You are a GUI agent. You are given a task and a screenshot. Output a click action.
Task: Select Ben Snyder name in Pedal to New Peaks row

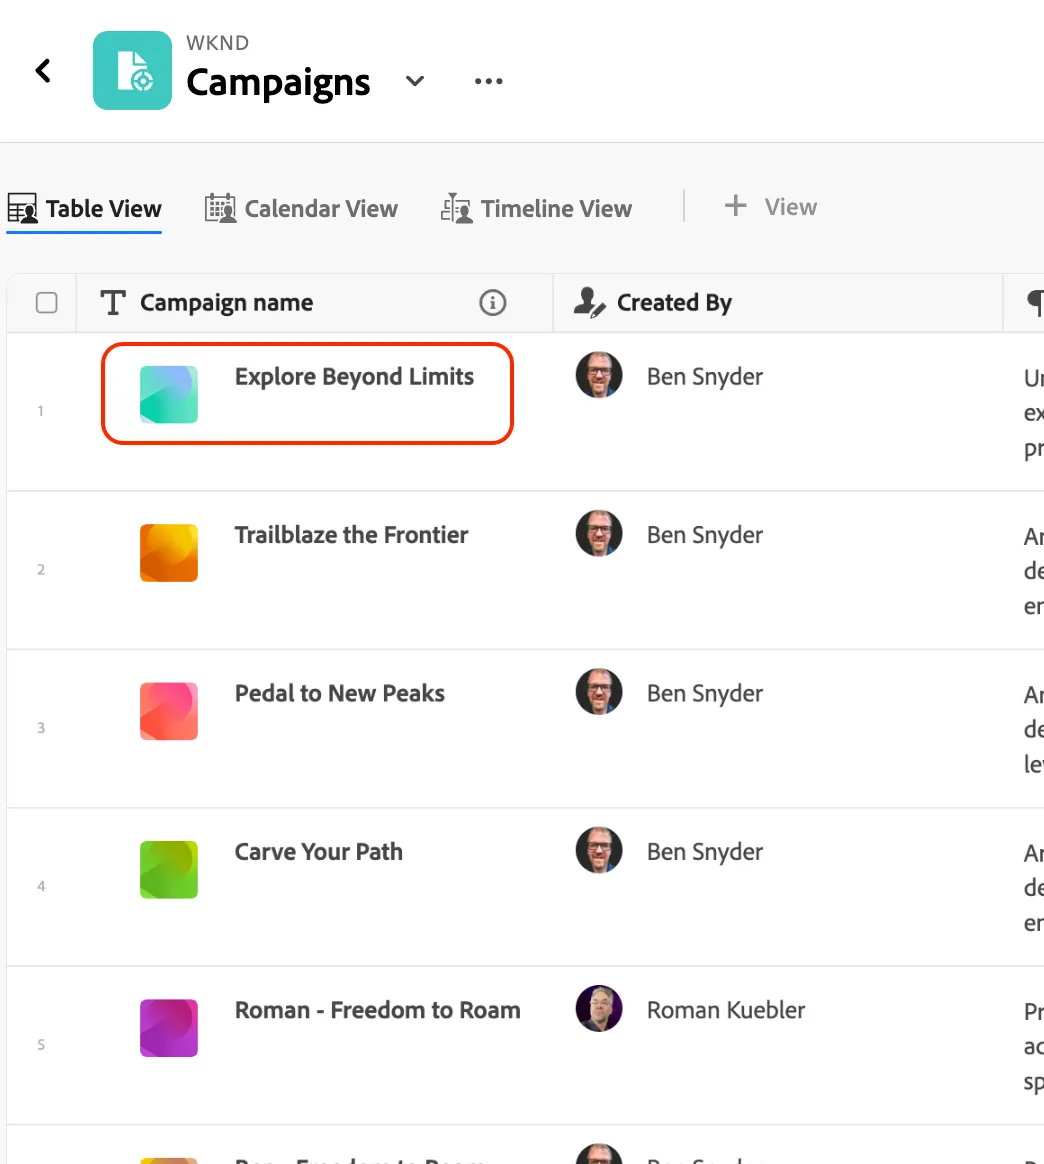(x=705, y=693)
